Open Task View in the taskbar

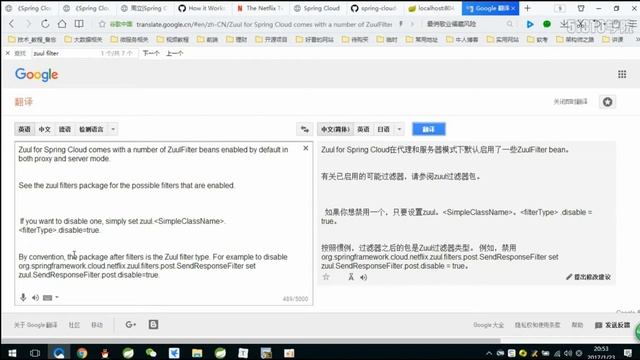(35, 353)
